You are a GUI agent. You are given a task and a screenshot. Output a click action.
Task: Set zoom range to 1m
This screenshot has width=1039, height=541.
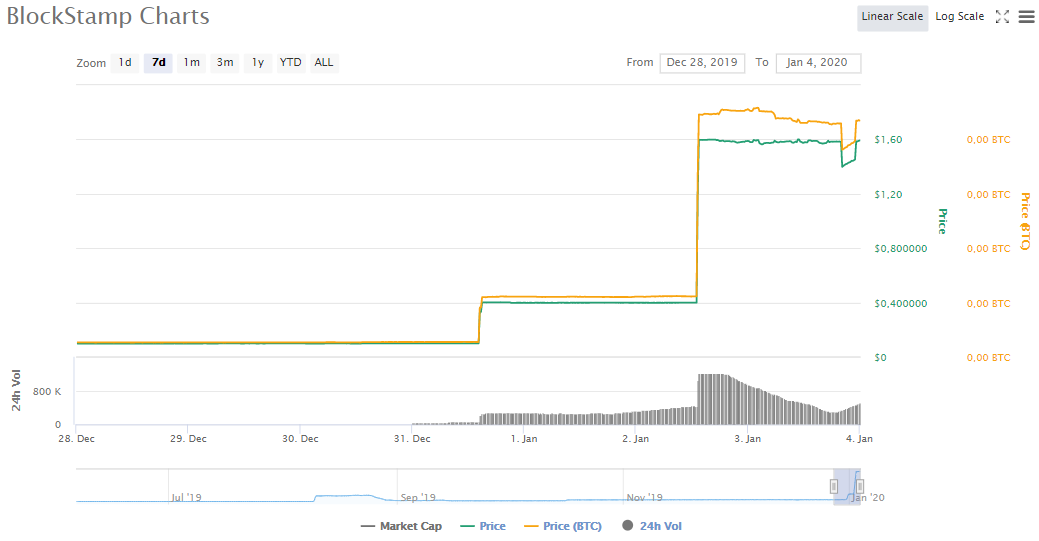pos(191,62)
